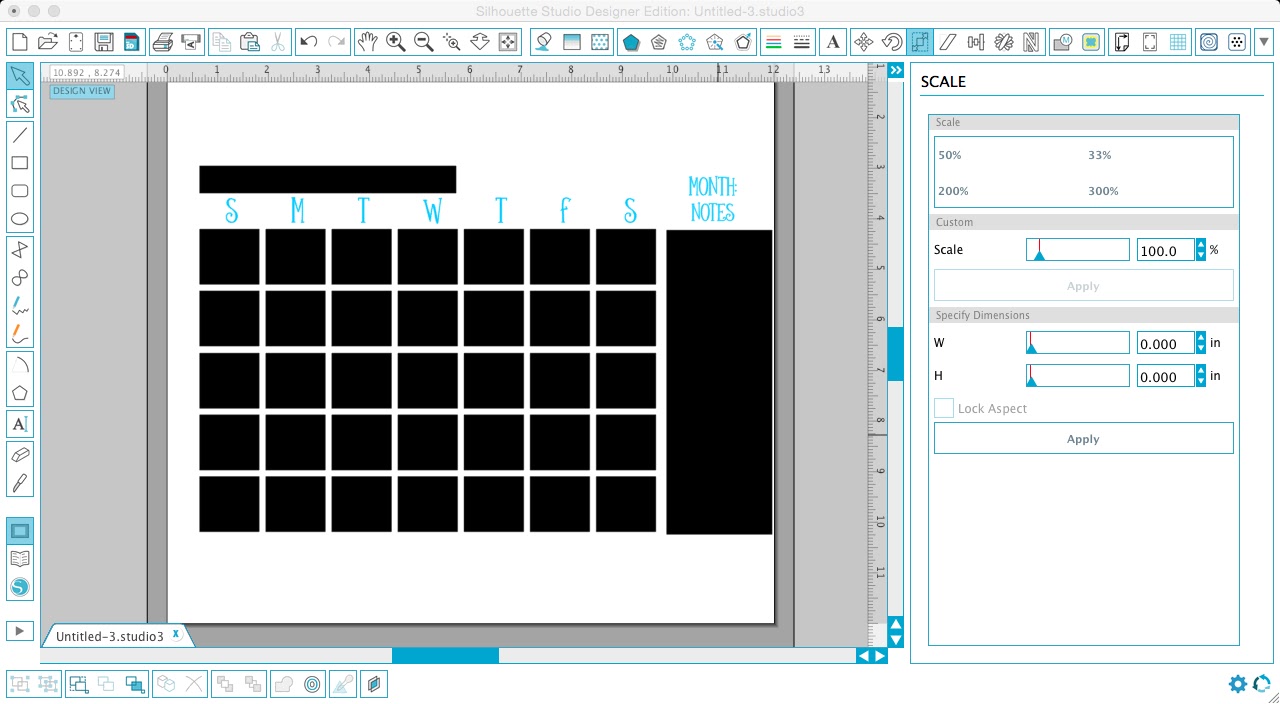Viewport: 1280px width, 704px height.
Task: Open the Rotate window
Action: tap(892, 42)
